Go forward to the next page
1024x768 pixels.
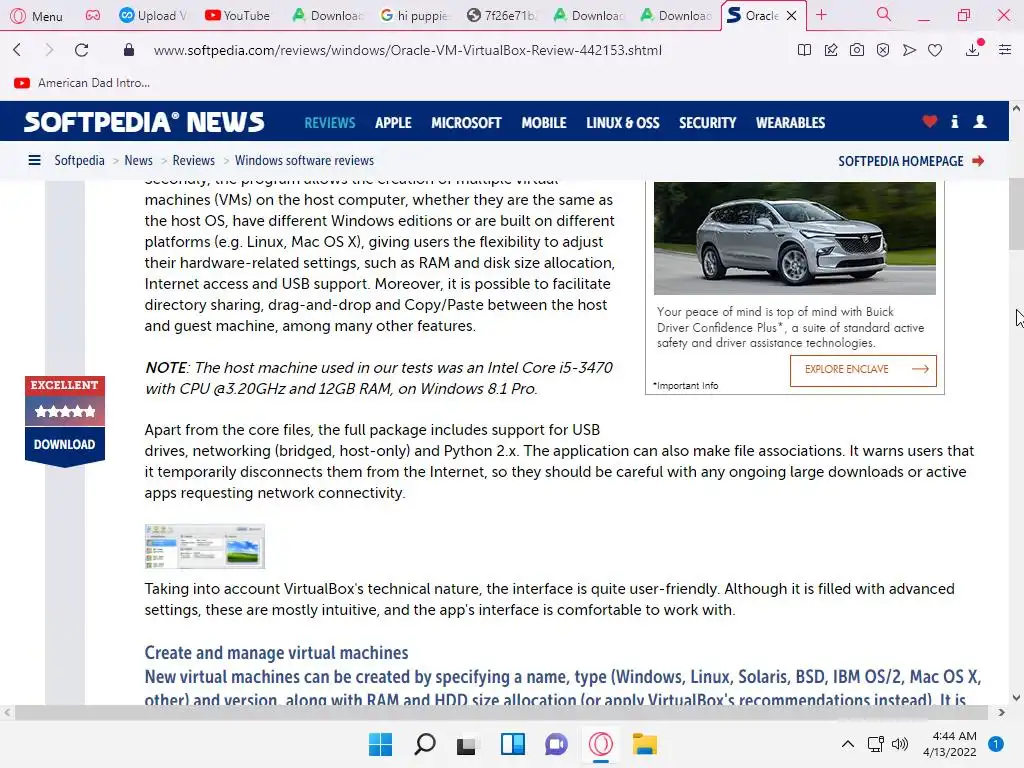[x=49, y=50]
